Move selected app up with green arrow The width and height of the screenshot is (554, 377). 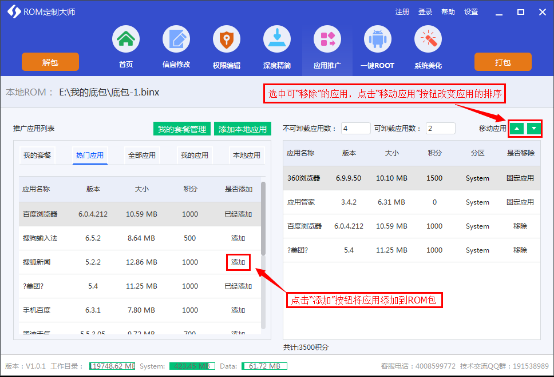517,129
